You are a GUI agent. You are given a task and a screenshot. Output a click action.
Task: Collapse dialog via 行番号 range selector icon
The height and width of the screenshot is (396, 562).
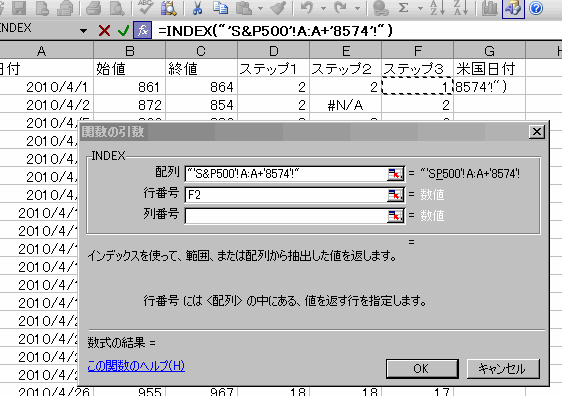(x=396, y=195)
